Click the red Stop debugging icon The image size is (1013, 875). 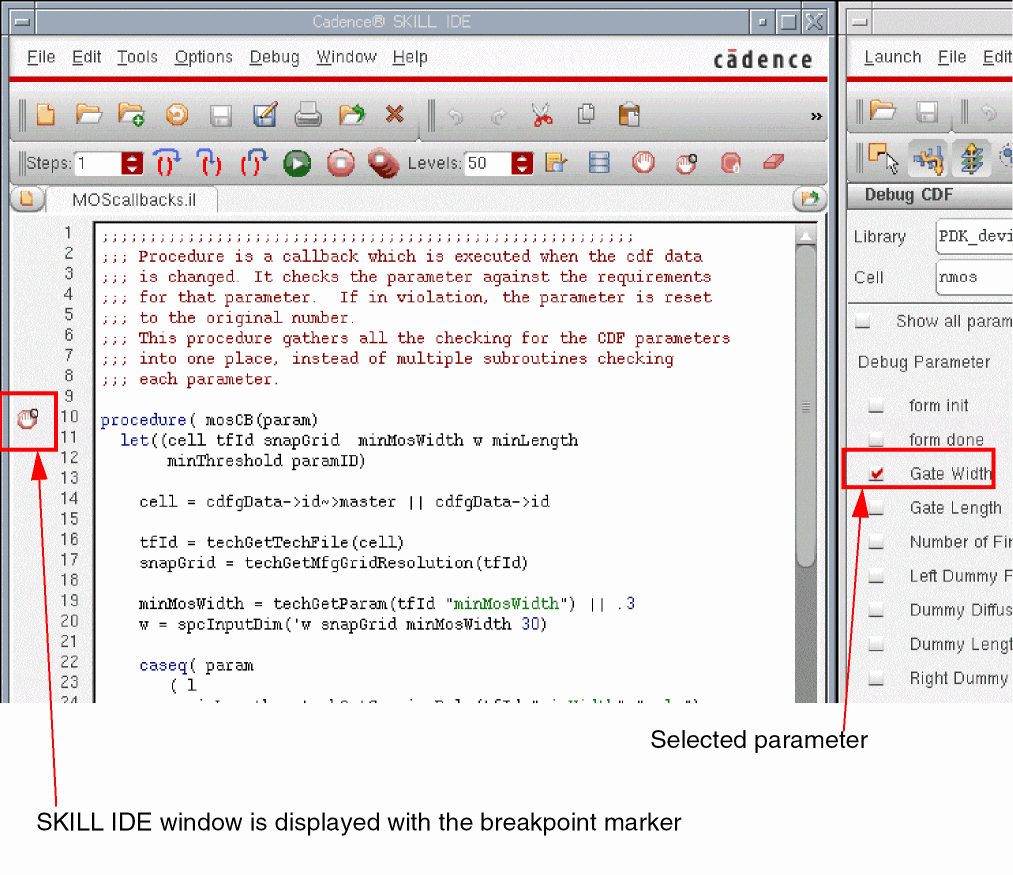341,163
